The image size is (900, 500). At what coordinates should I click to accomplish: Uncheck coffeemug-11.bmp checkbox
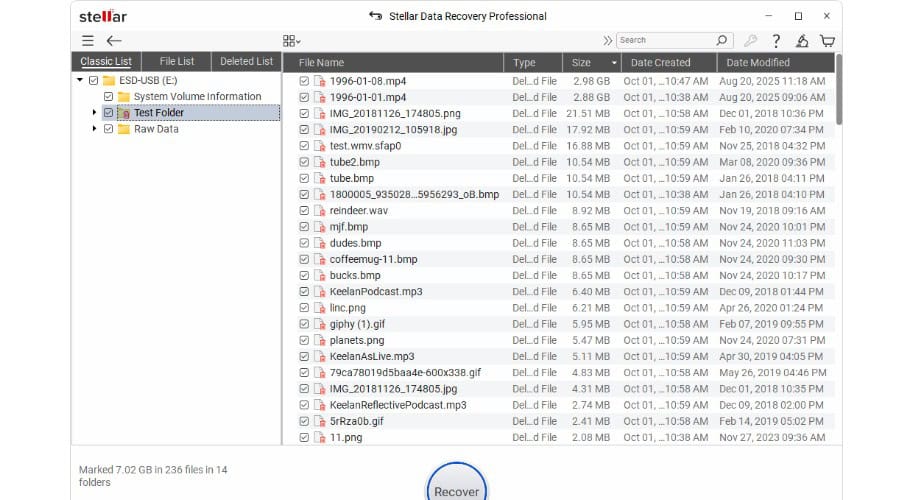tap(304, 259)
